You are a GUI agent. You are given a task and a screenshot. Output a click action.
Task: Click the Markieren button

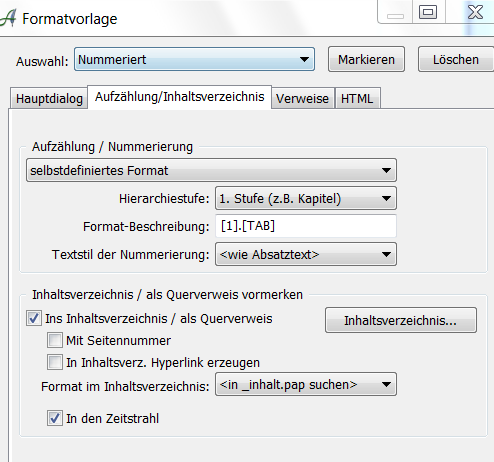(366, 59)
